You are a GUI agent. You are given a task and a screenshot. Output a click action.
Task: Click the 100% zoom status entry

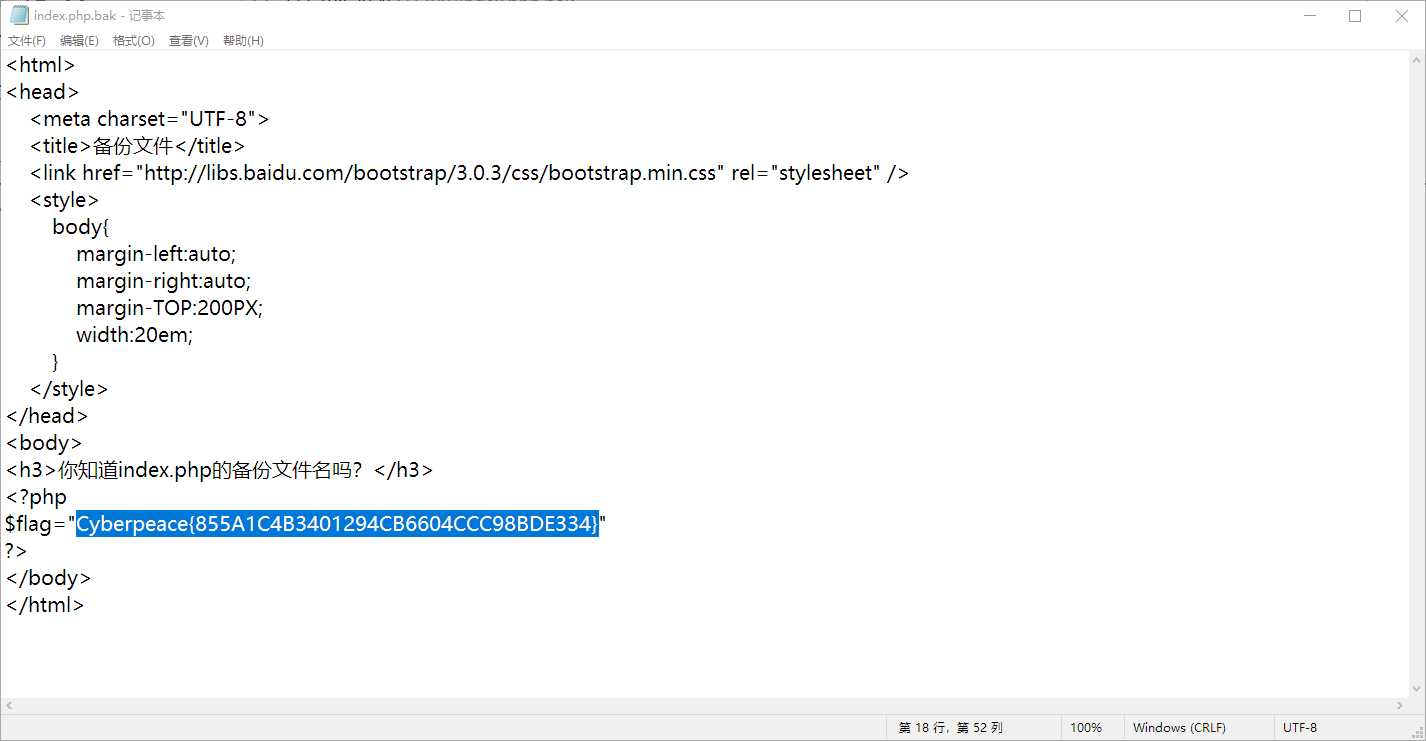pyautogui.click(x=1086, y=728)
